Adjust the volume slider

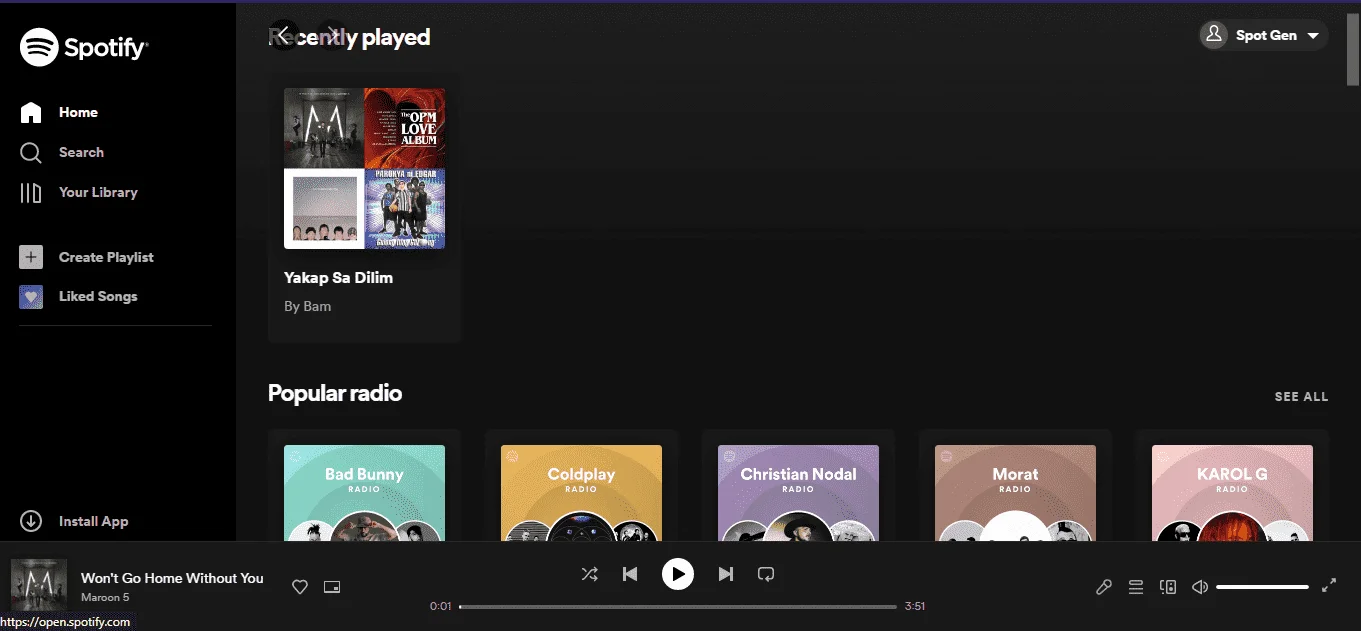pyautogui.click(x=1263, y=587)
